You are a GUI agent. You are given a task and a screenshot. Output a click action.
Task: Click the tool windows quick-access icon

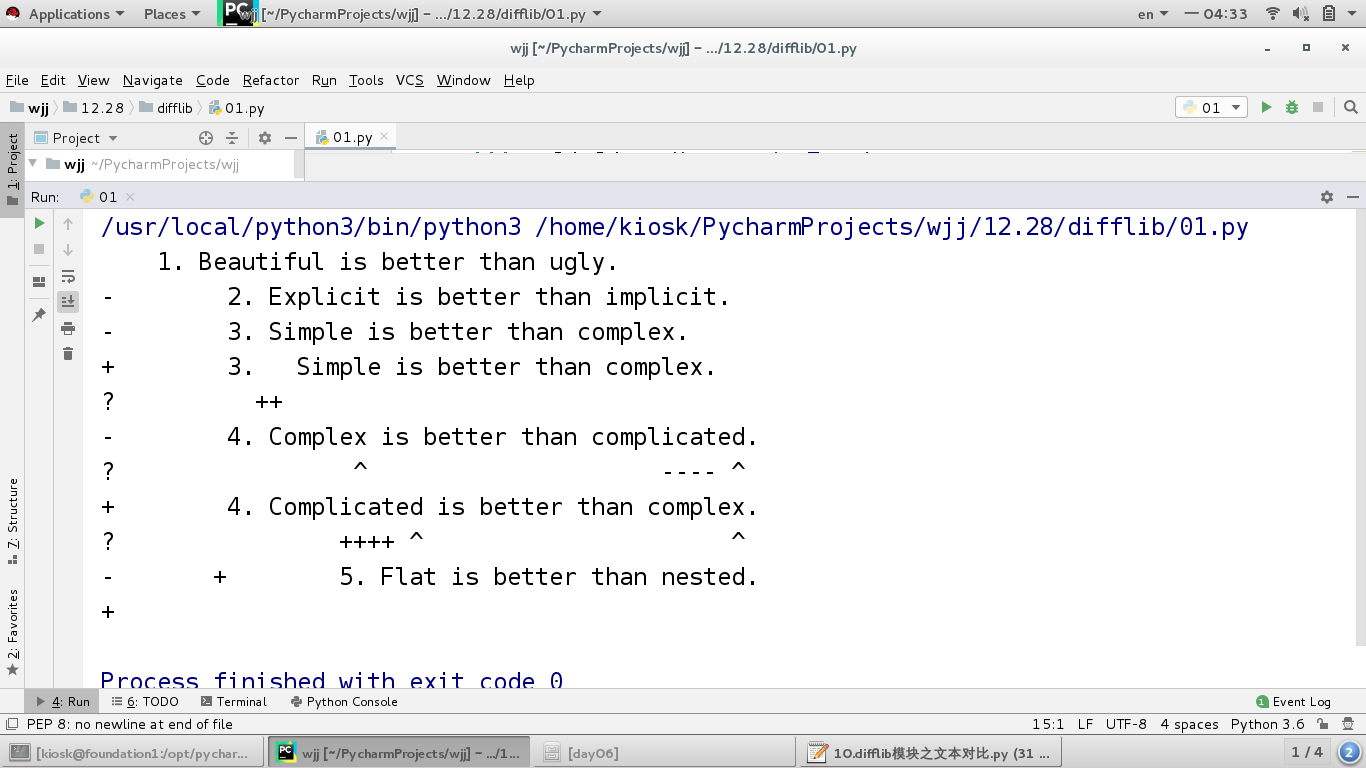point(11,724)
